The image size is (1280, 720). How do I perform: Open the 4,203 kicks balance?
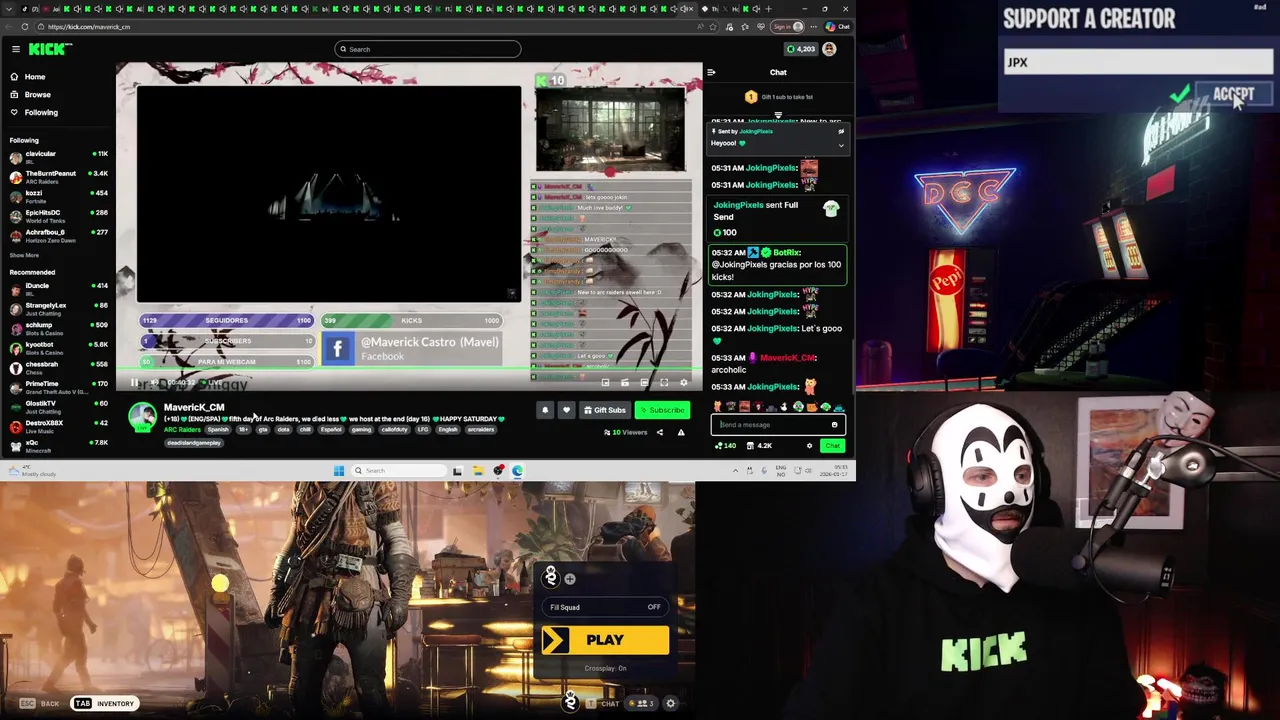[801, 49]
